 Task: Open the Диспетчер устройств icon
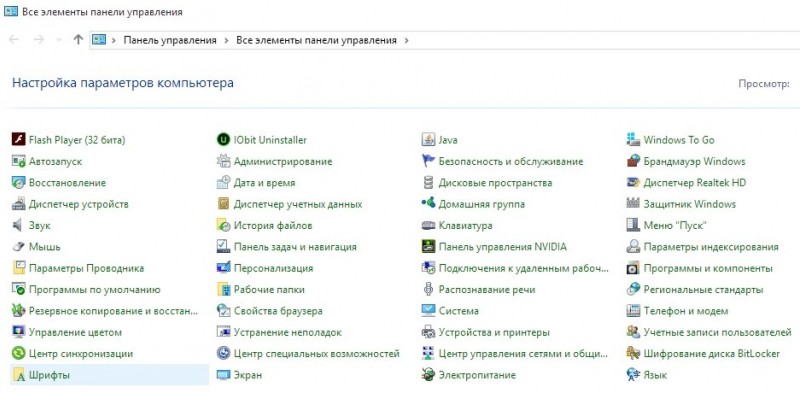click(x=19, y=204)
